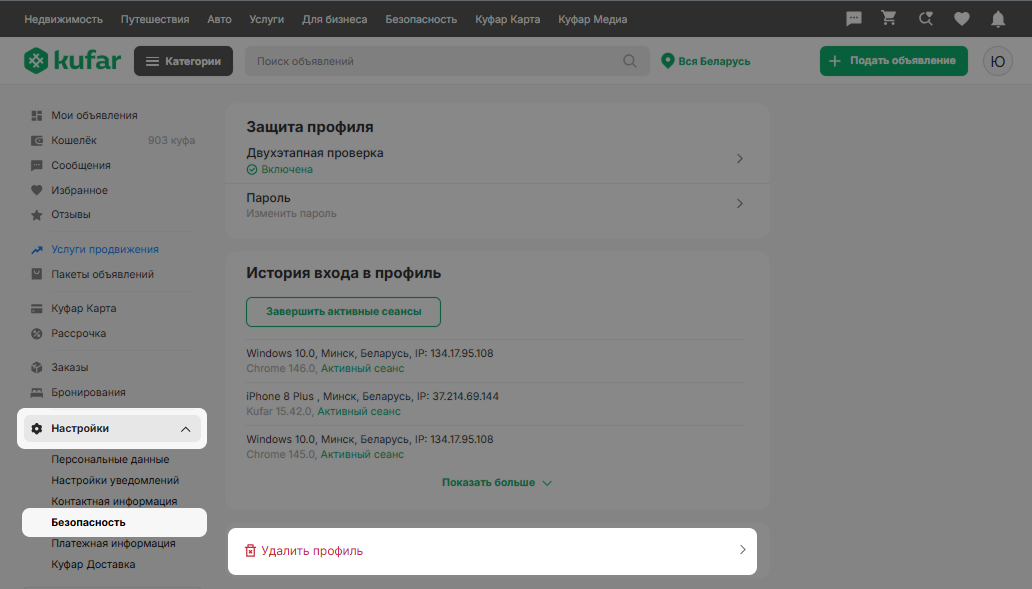1032x589 pixels.
Task: Collapse the Настройки sidebar section
Action: (x=185, y=429)
